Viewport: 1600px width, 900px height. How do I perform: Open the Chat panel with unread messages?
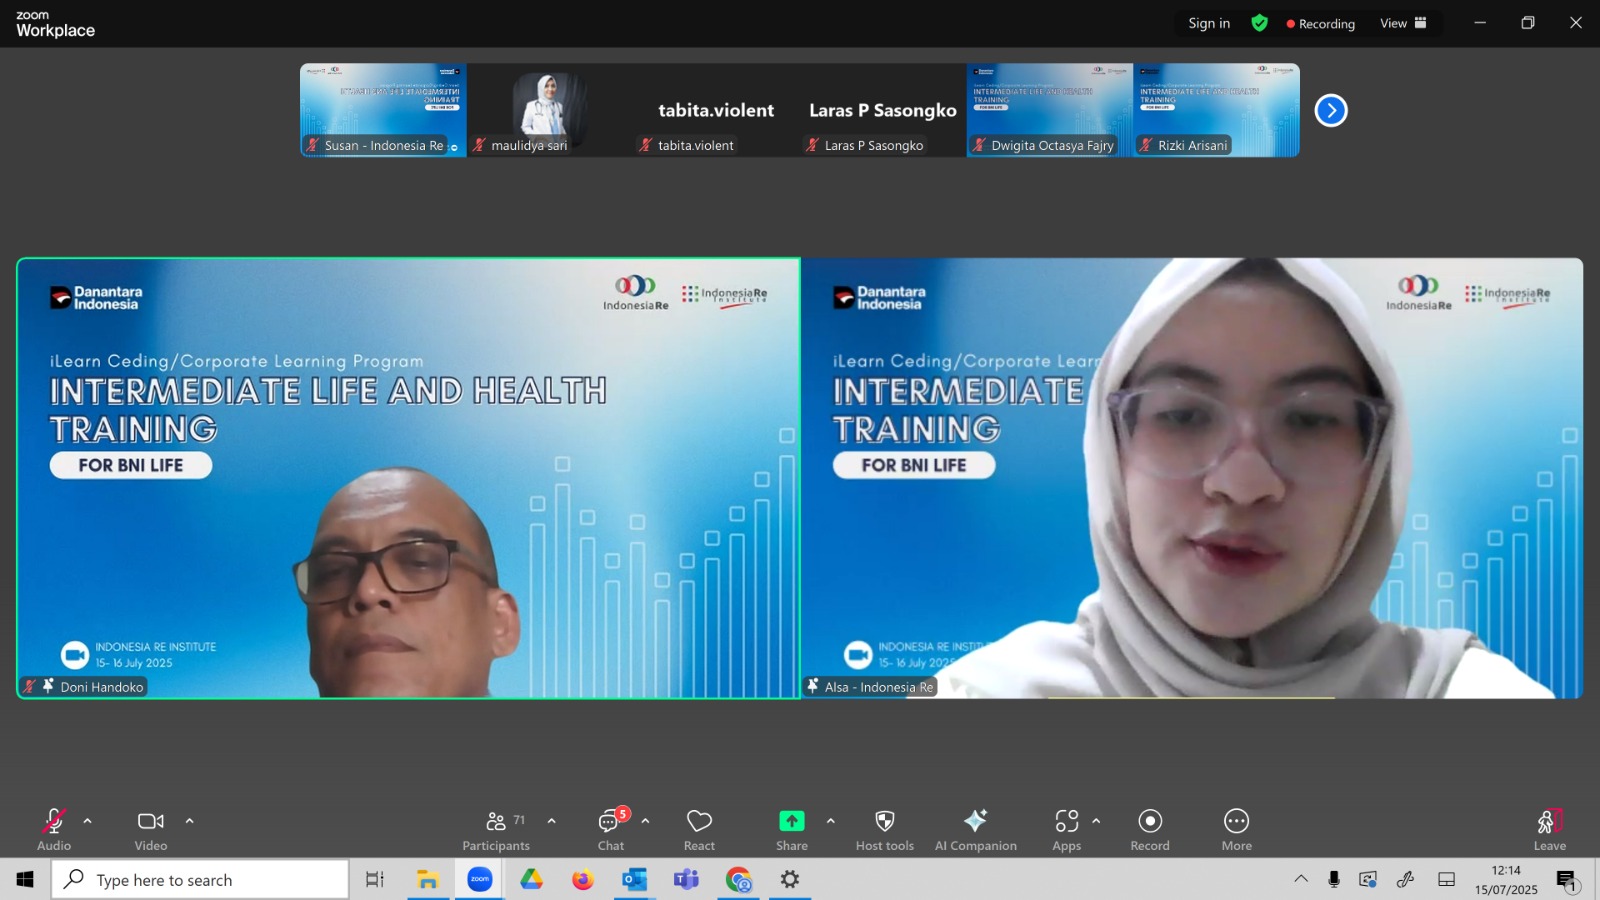611,830
